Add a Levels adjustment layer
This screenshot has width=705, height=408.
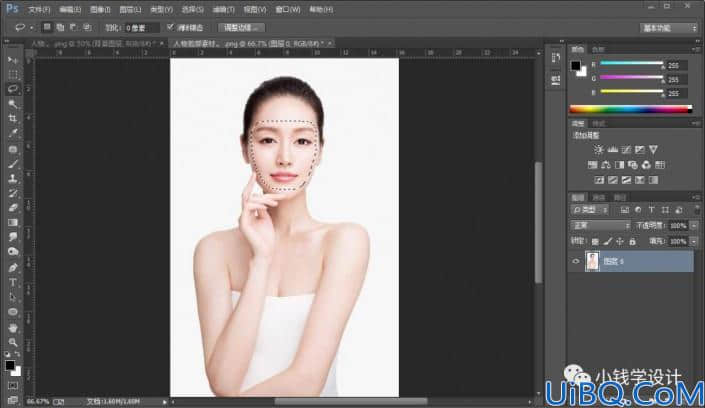(x=612, y=149)
